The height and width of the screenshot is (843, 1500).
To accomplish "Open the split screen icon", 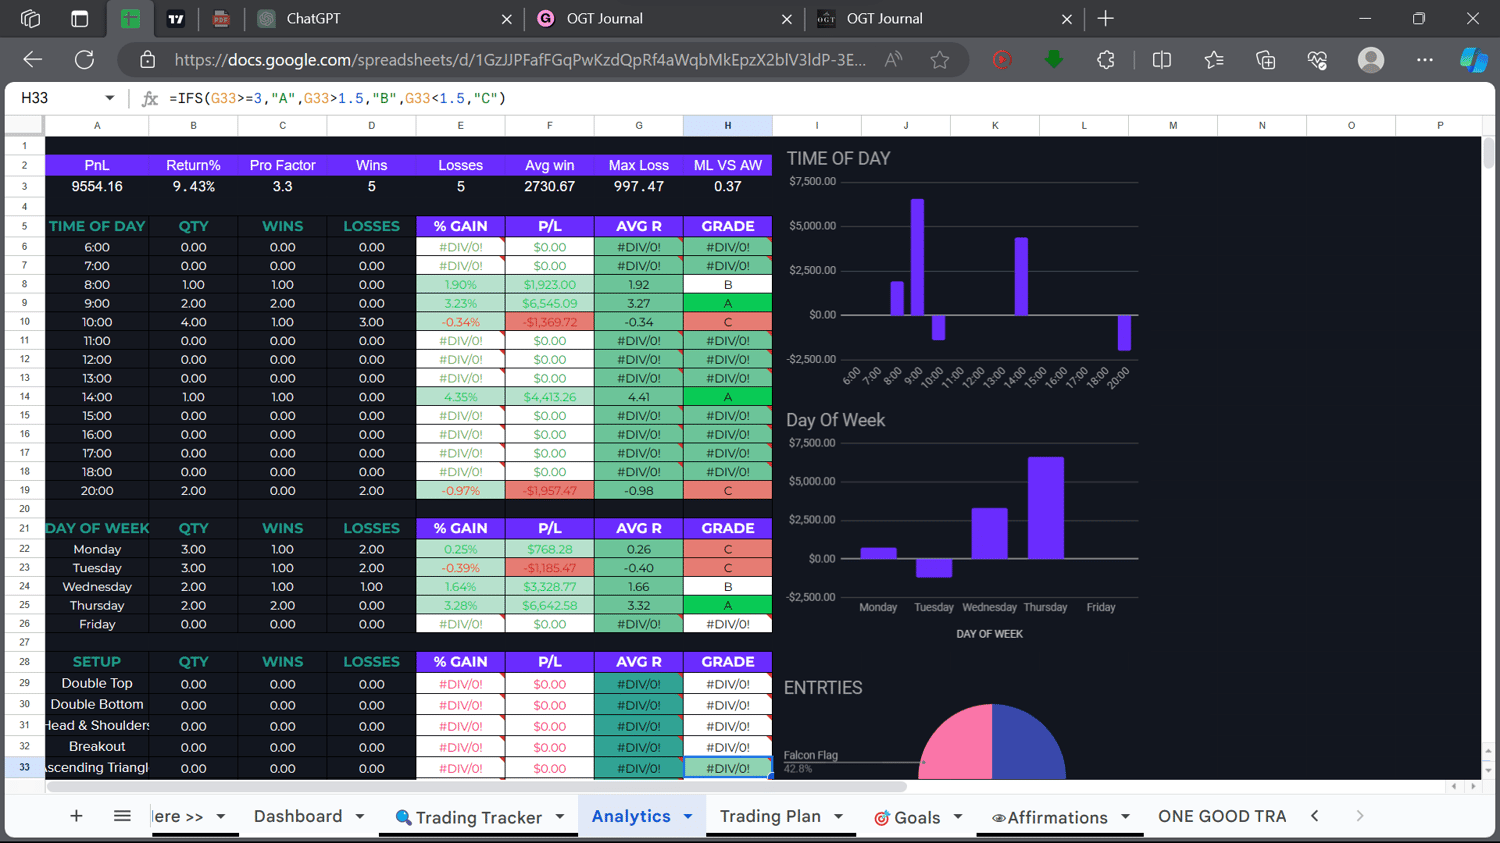I will click(x=1161, y=60).
